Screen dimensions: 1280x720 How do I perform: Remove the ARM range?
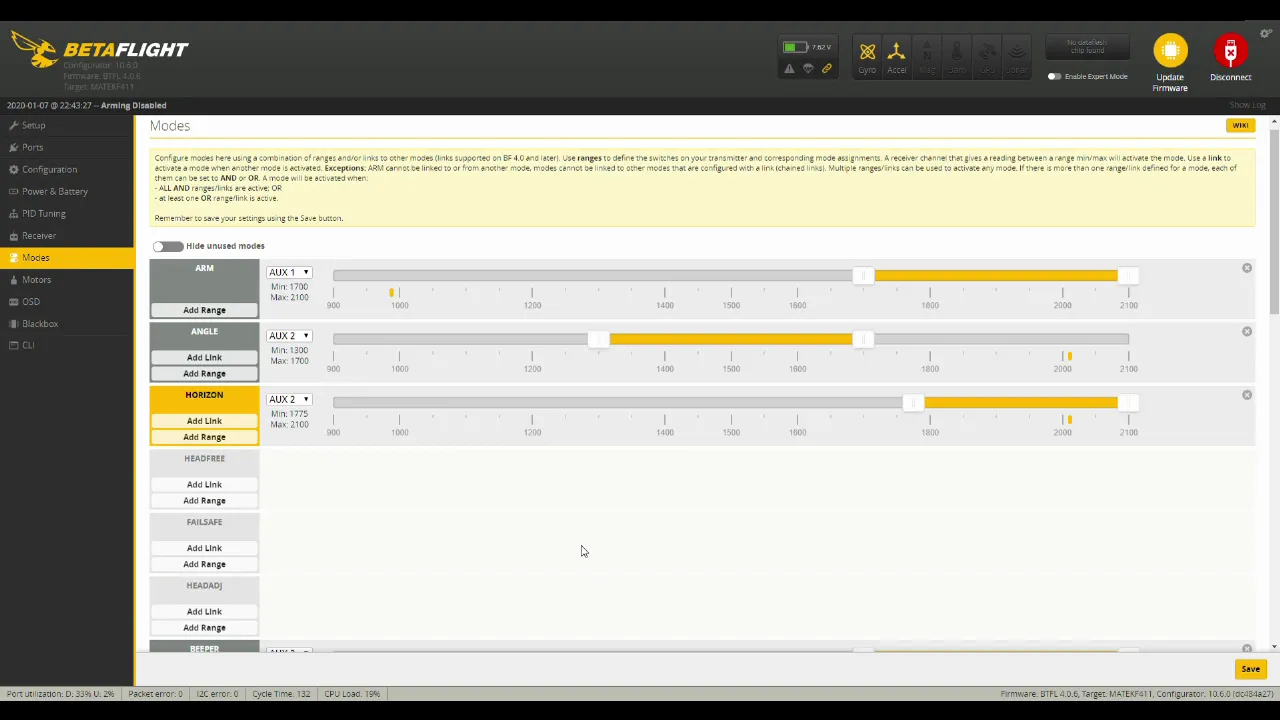pos(1247,268)
